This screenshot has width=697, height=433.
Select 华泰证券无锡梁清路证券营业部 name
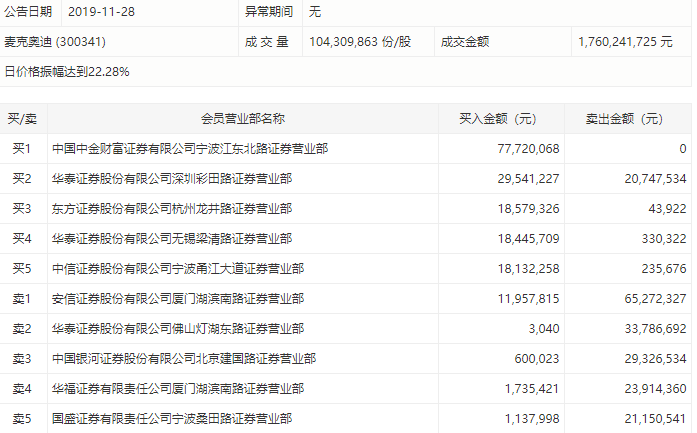click(172, 239)
